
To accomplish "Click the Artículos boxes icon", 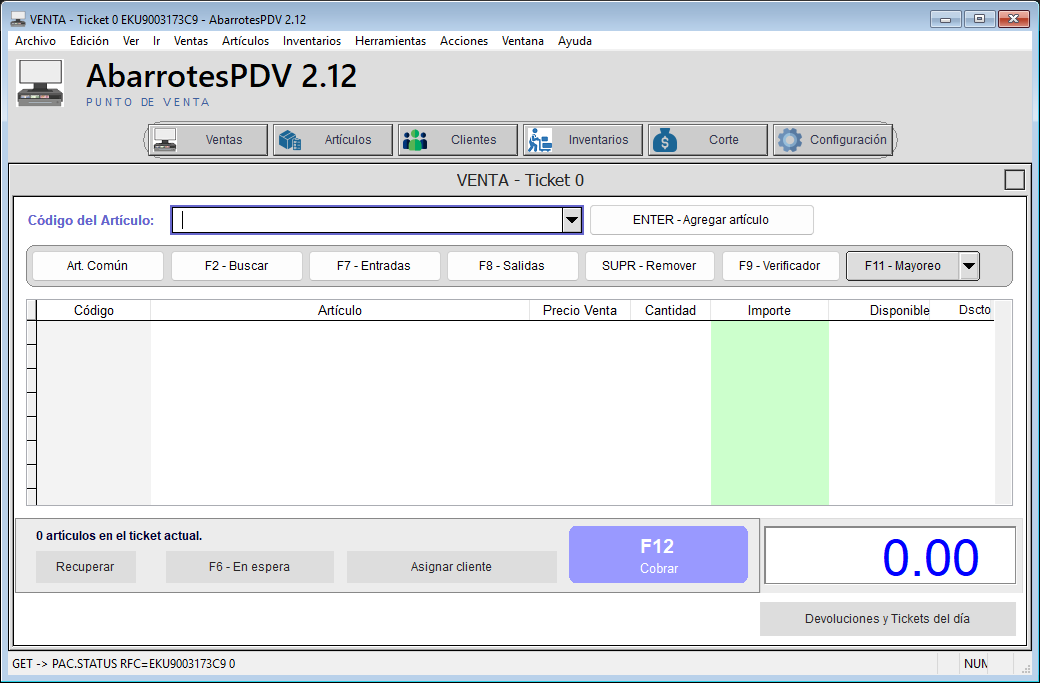I will pyautogui.click(x=290, y=140).
